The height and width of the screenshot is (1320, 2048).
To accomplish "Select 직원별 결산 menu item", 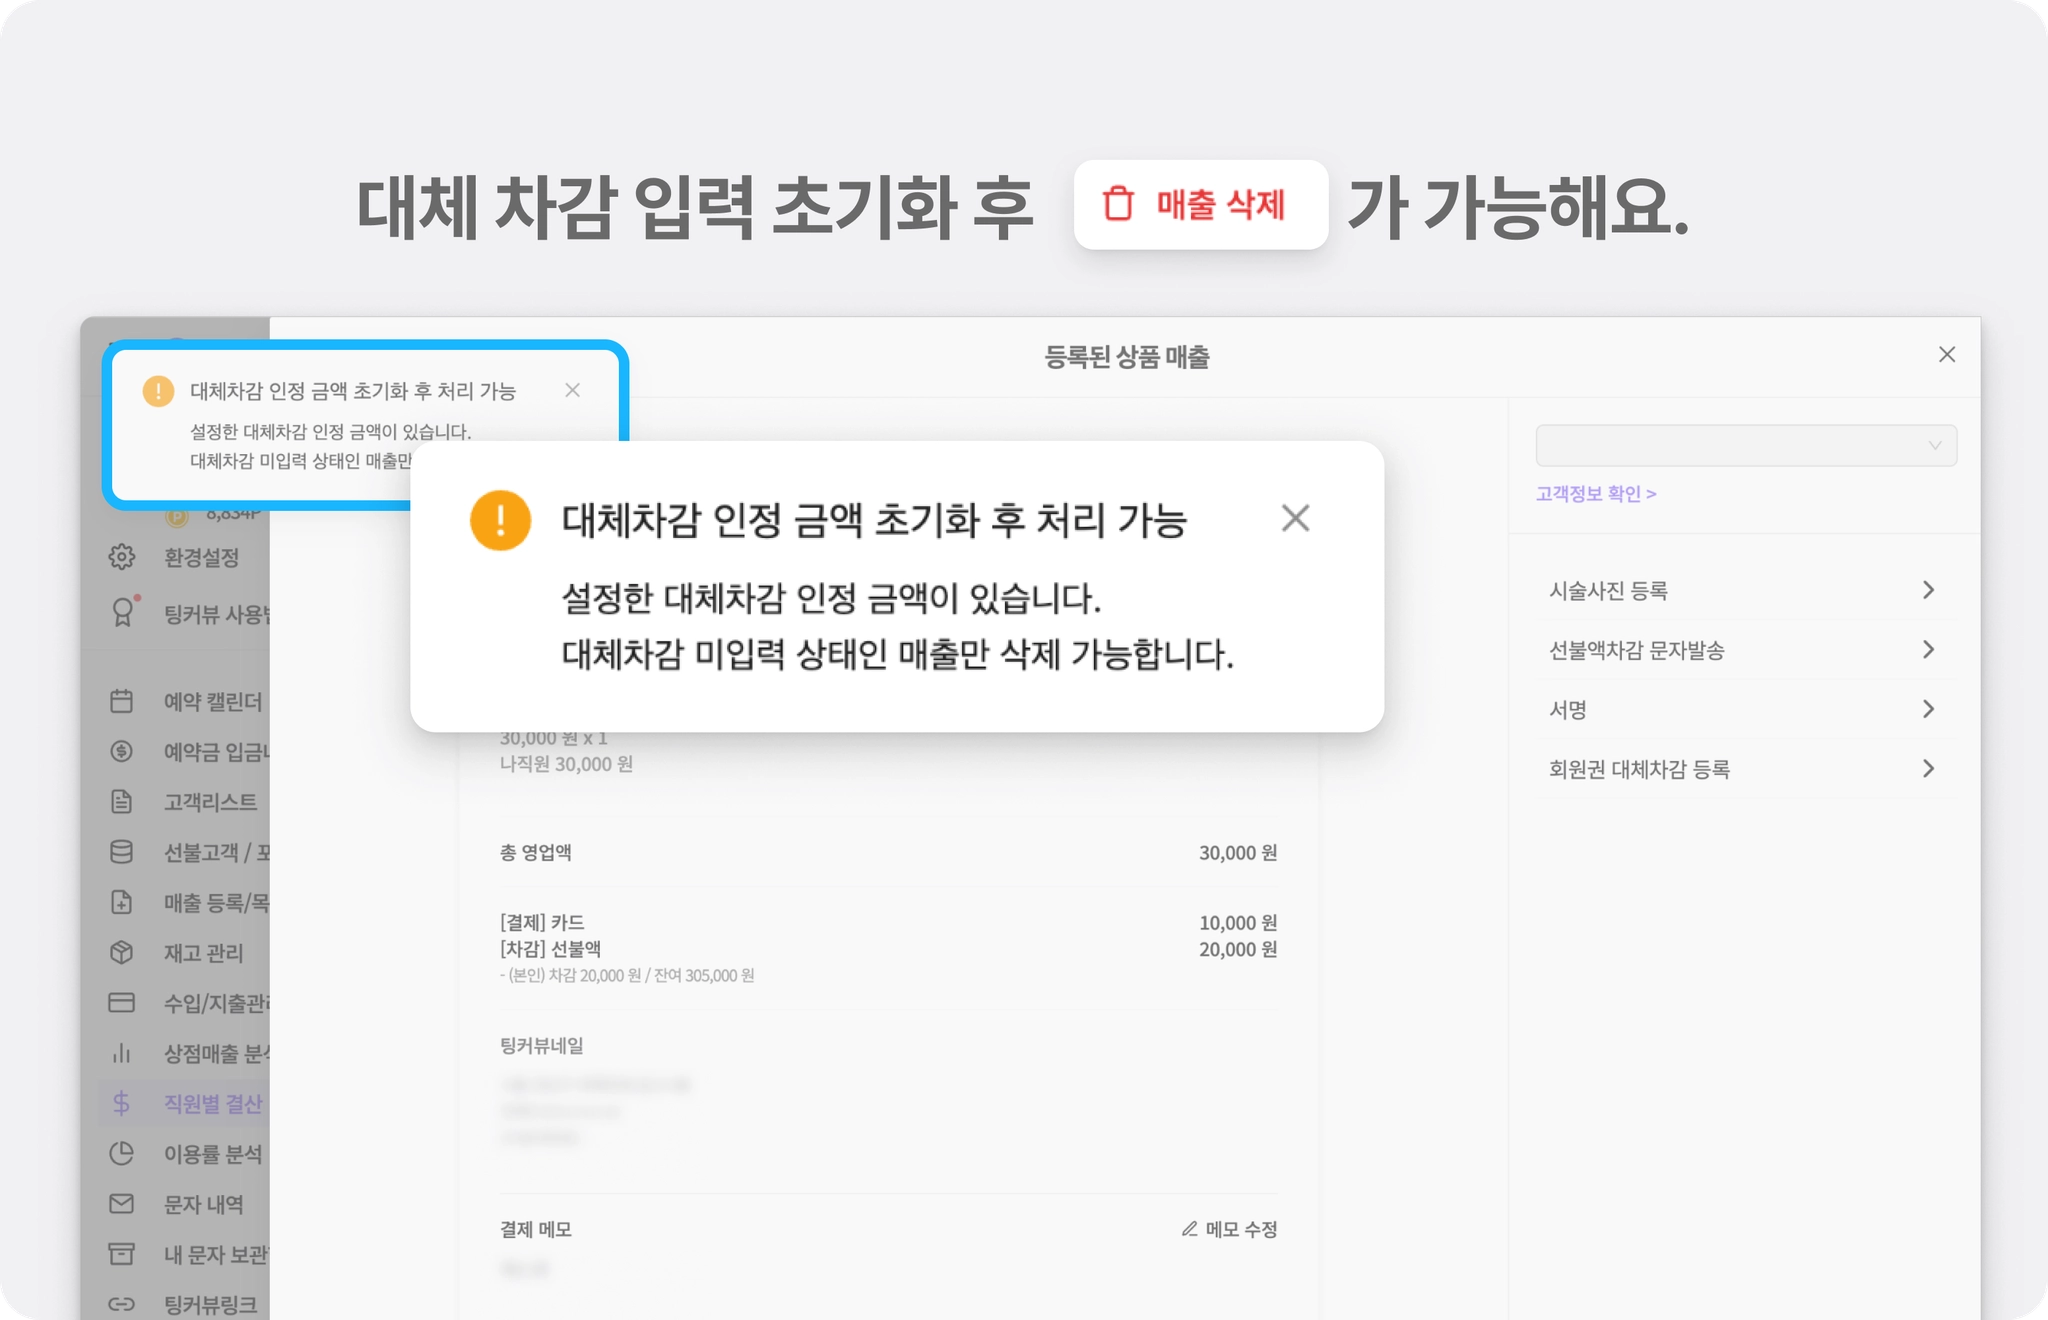I will (x=212, y=1103).
